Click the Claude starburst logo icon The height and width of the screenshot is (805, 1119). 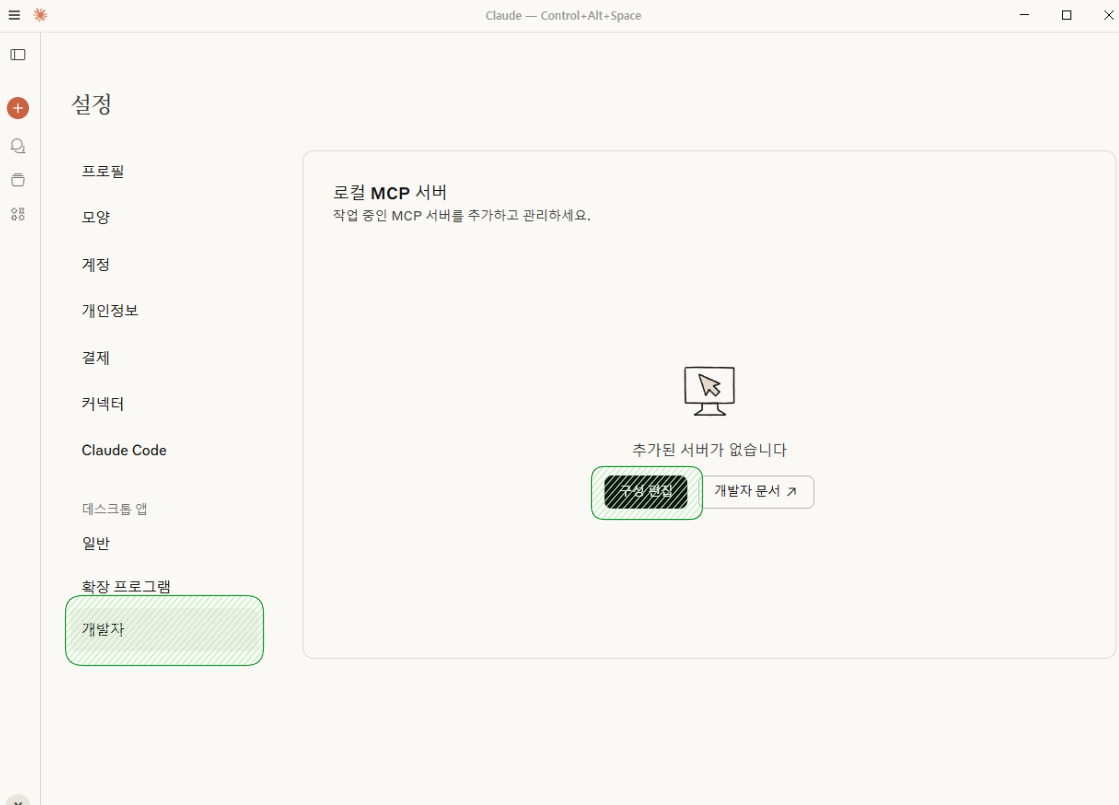click(x=41, y=15)
